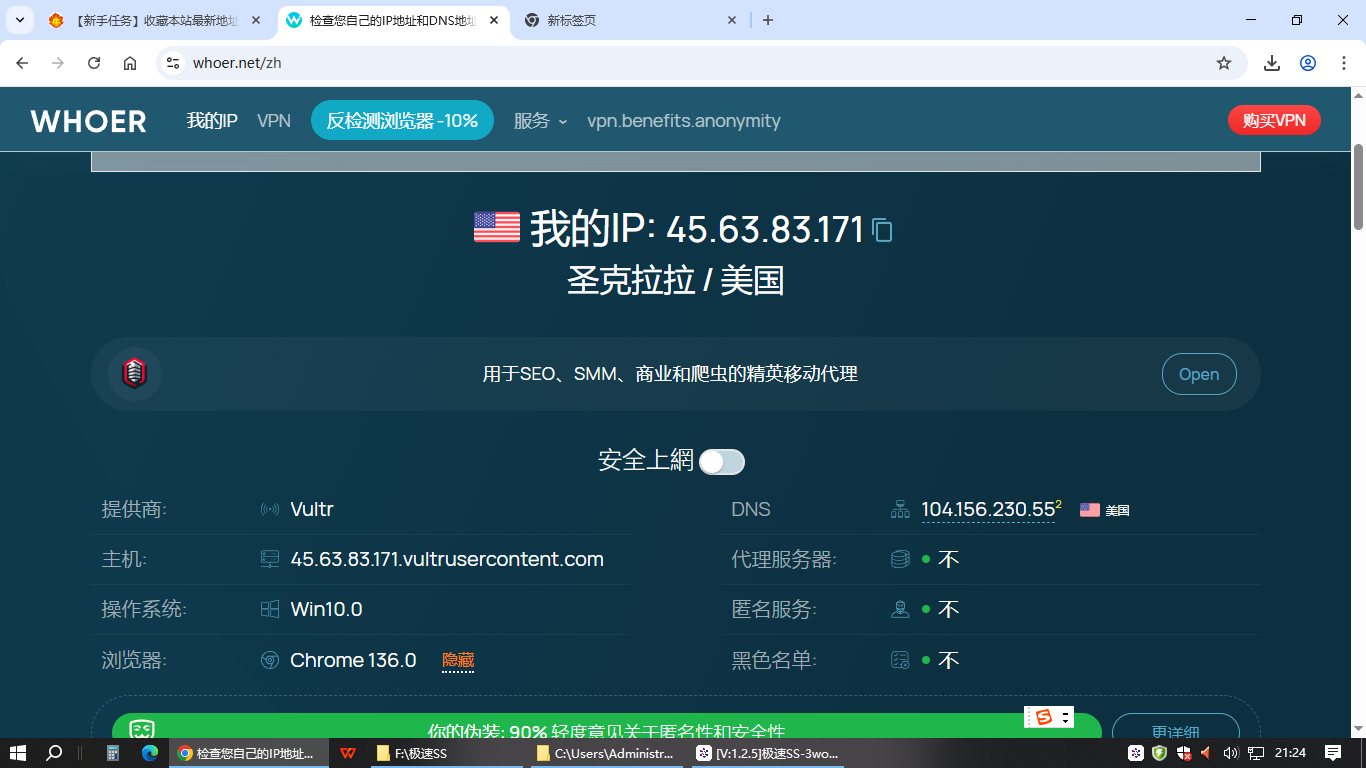Click the 反检测浏览器 -10% button
Screen dimensions: 1366x768
[x=402, y=121]
